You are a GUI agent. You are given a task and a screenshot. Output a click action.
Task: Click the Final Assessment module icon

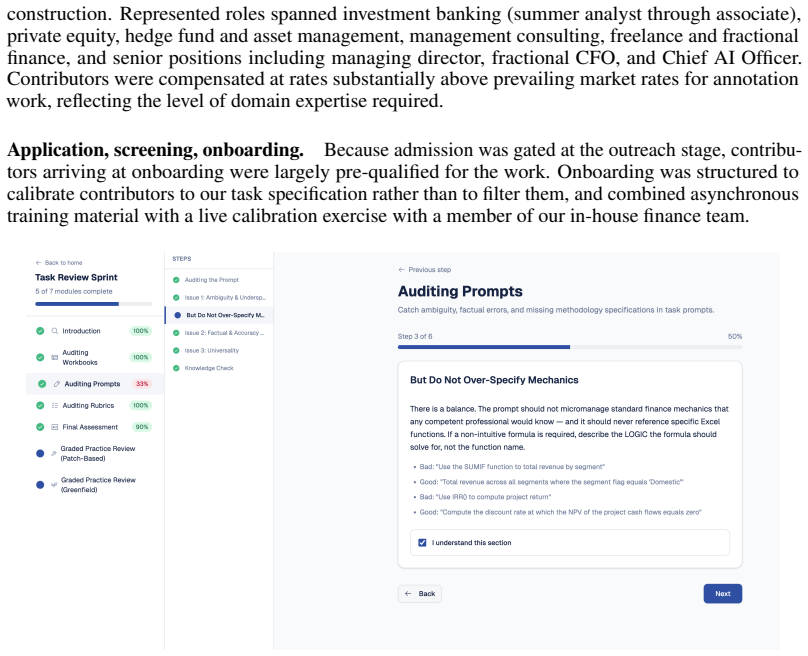click(55, 427)
